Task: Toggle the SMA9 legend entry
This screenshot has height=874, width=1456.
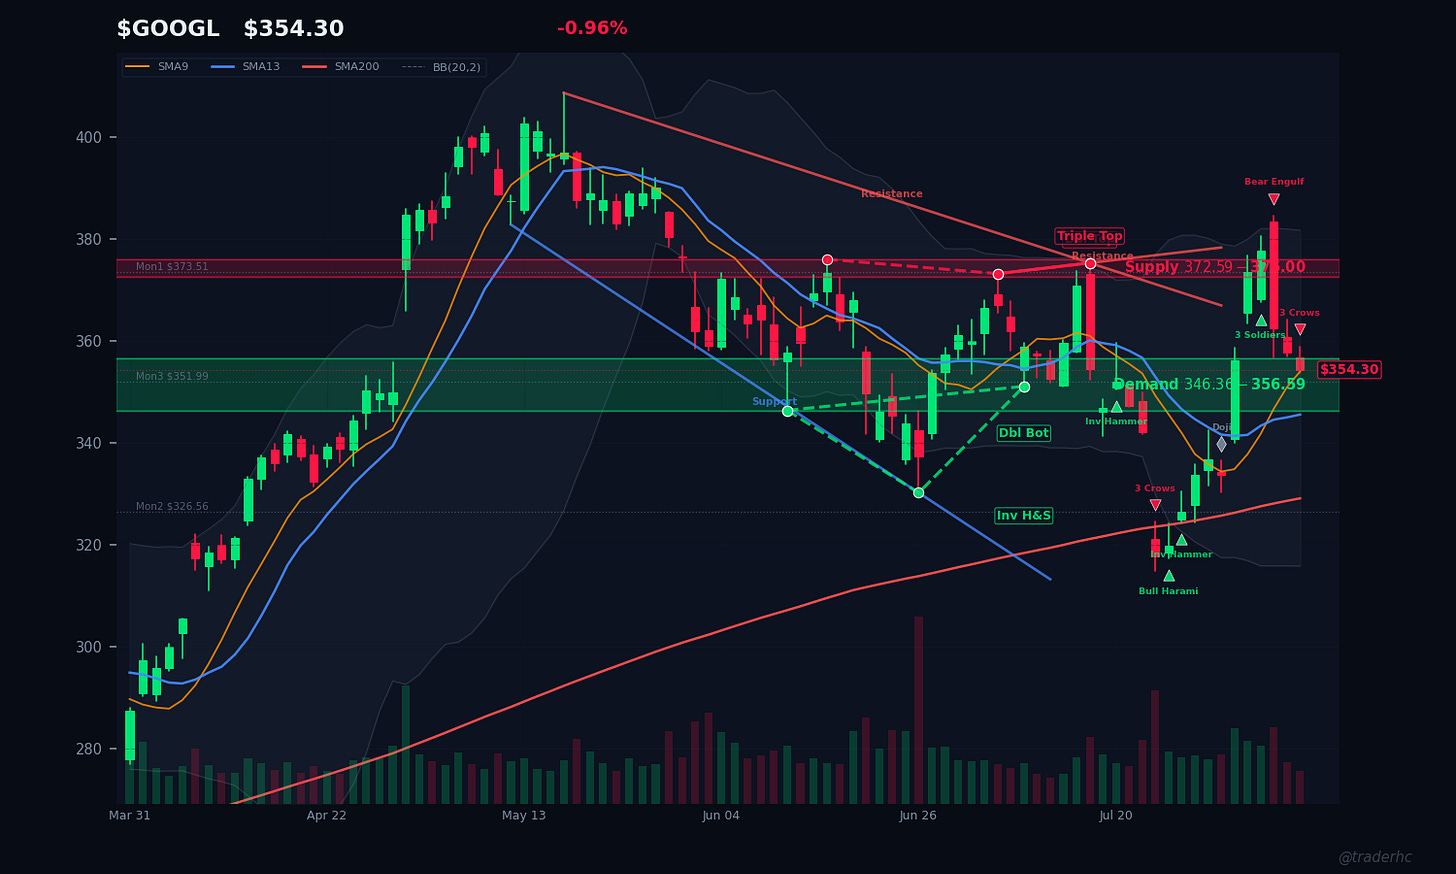Action: (158, 67)
